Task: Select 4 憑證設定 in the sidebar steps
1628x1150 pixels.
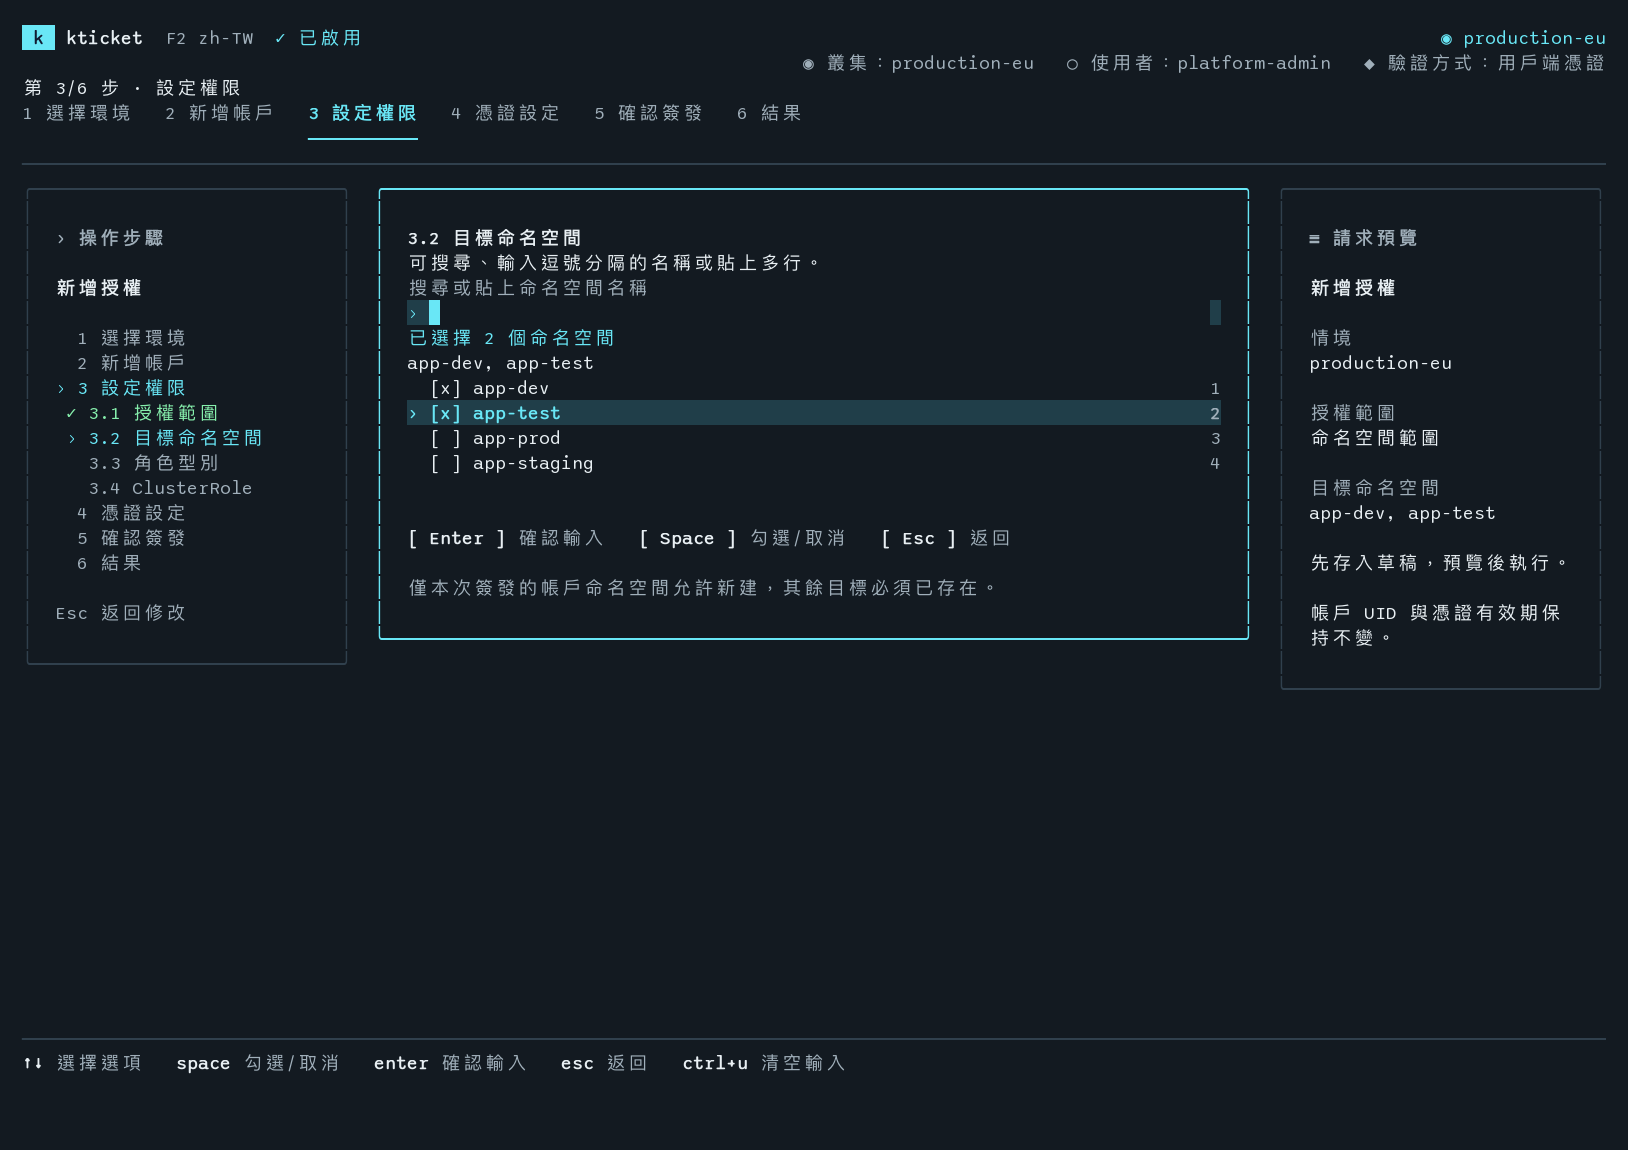Action: (x=132, y=513)
